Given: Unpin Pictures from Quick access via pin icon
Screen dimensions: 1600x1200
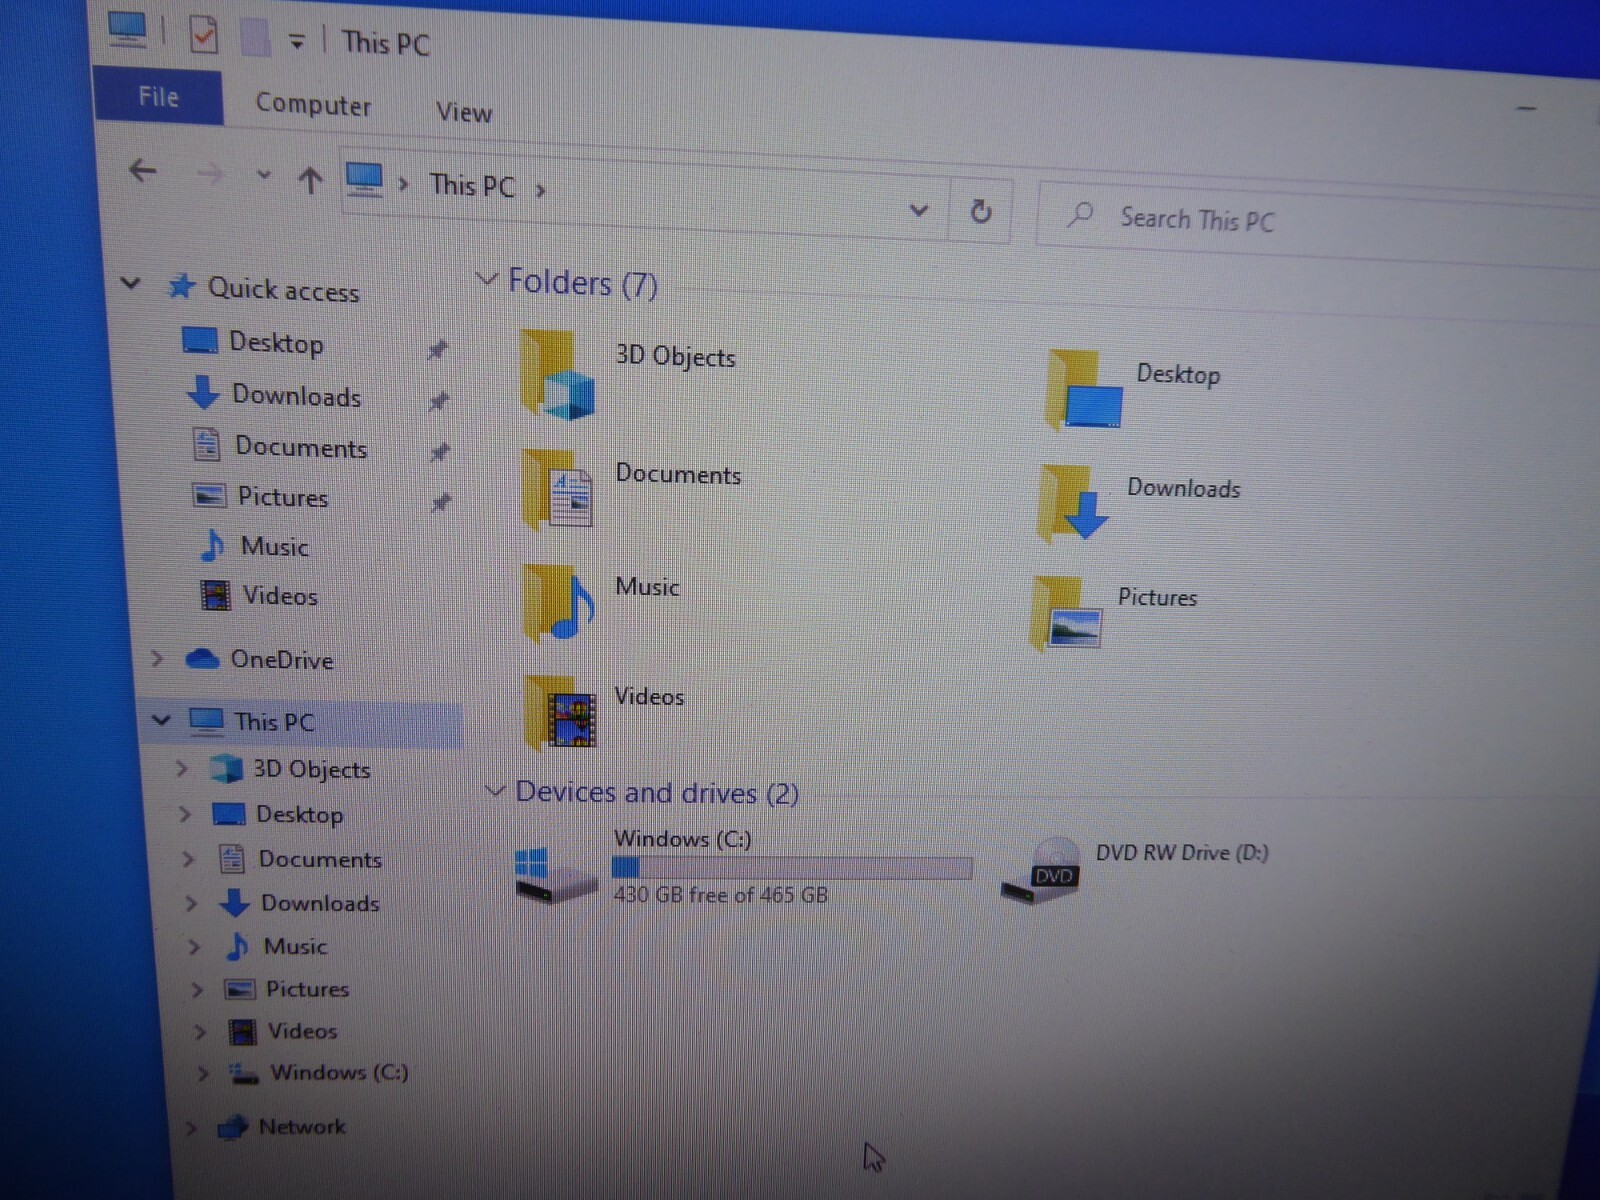Looking at the screenshot, I should (x=440, y=502).
